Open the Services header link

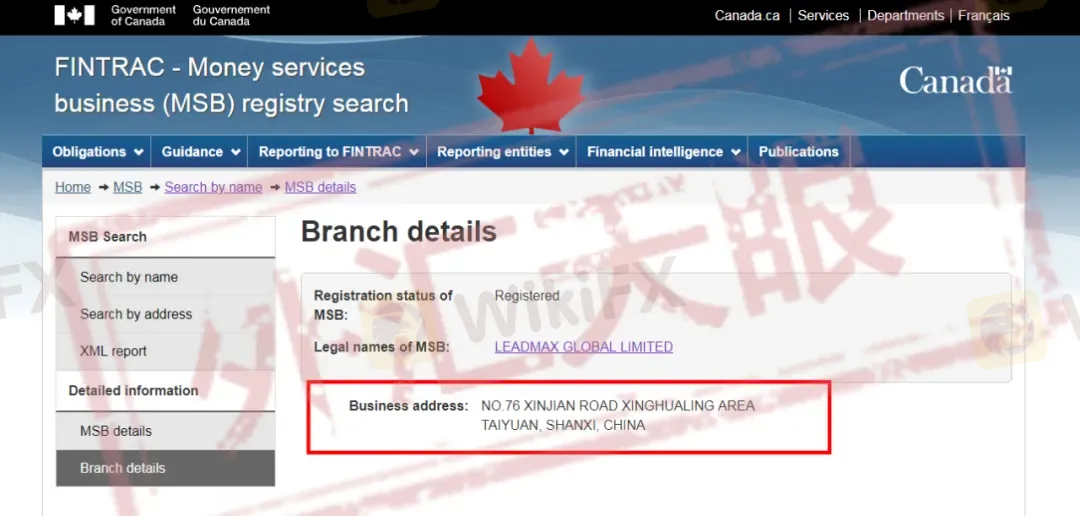[823, 15]
